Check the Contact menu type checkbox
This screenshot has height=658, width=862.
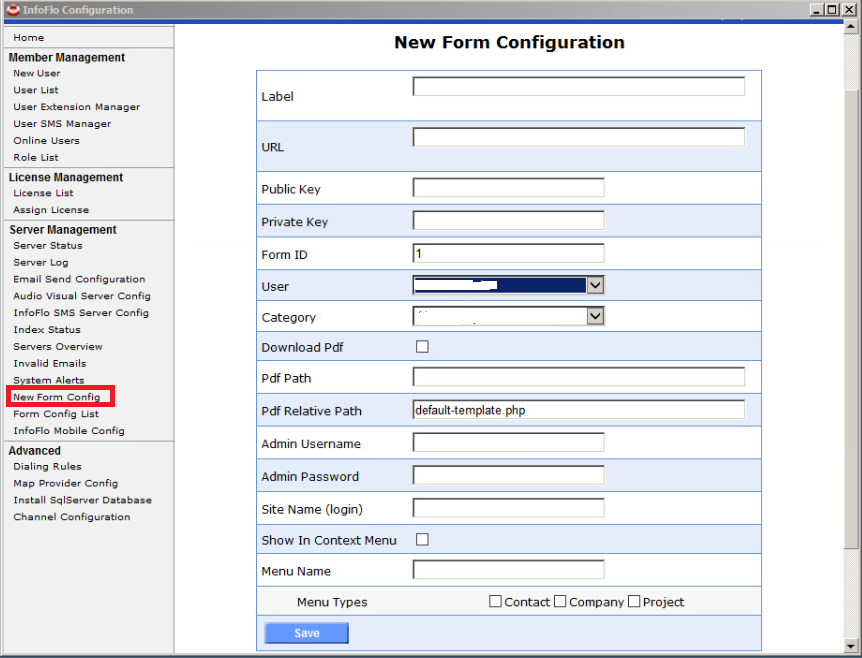[x=495, y=602]
